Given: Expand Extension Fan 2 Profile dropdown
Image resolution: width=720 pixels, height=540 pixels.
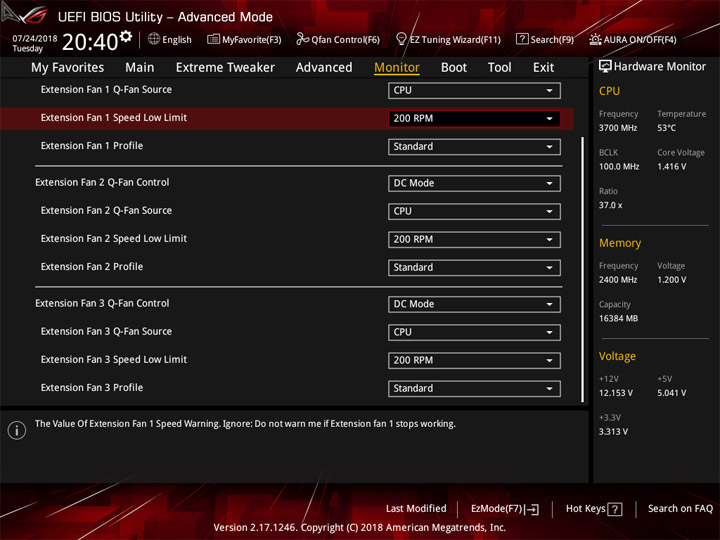Looking at the screenshot, I should pyautogui.click(x=474, y=267).
